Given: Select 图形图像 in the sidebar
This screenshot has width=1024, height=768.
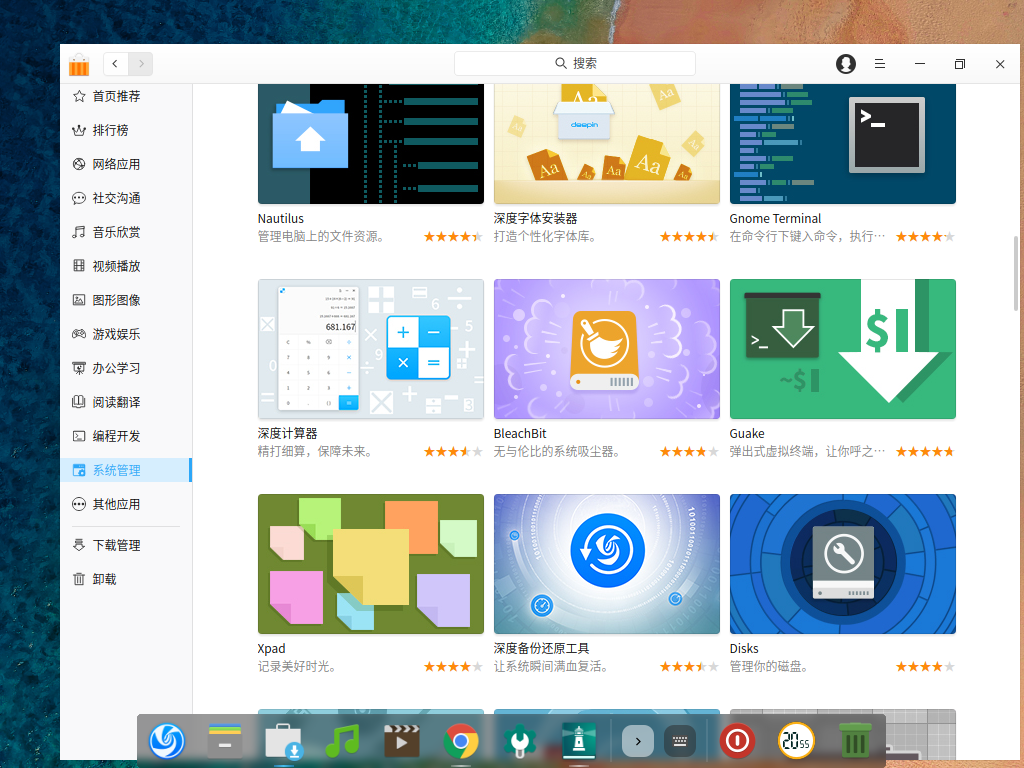Looking at the screenshot, I should (x=126, y=300).
